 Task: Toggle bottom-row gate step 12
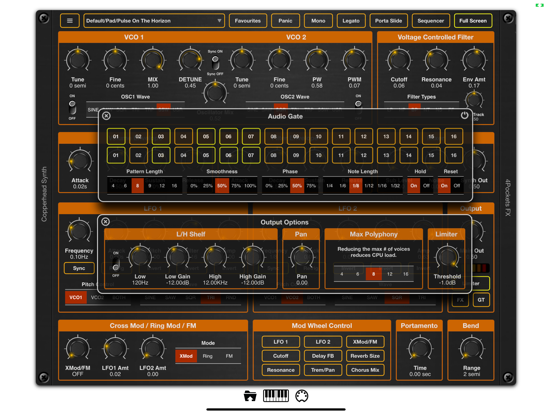coord(364,155)
